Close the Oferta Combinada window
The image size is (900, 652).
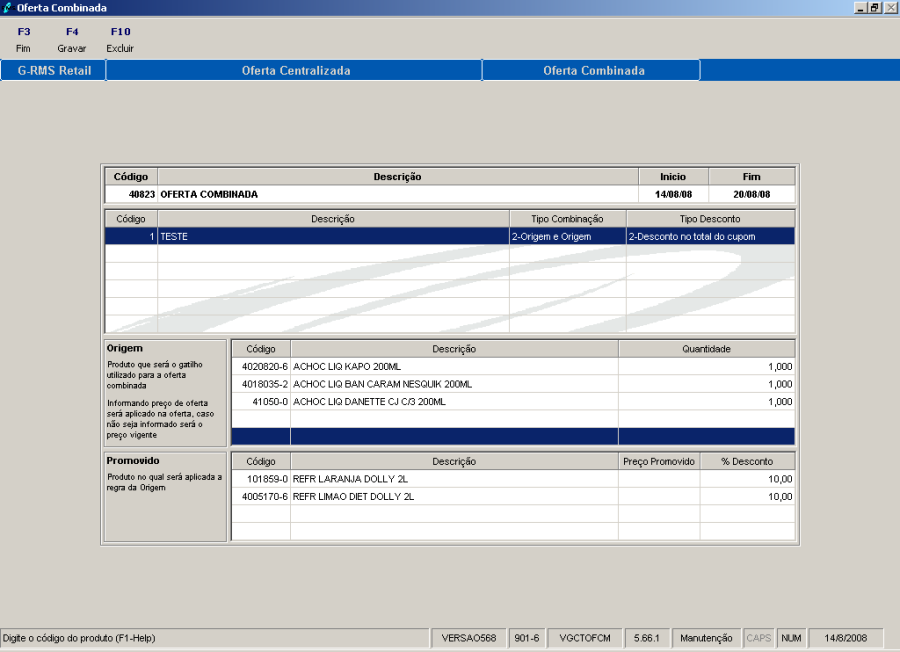tap(890, 7)
